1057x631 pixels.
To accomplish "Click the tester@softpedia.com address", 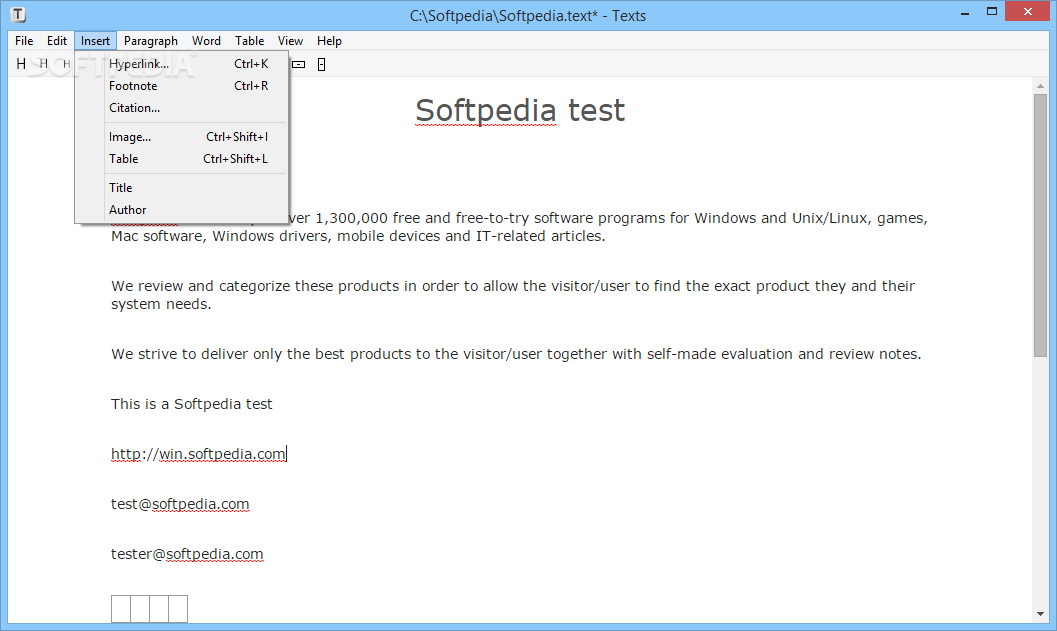I will tap(187, 554).
